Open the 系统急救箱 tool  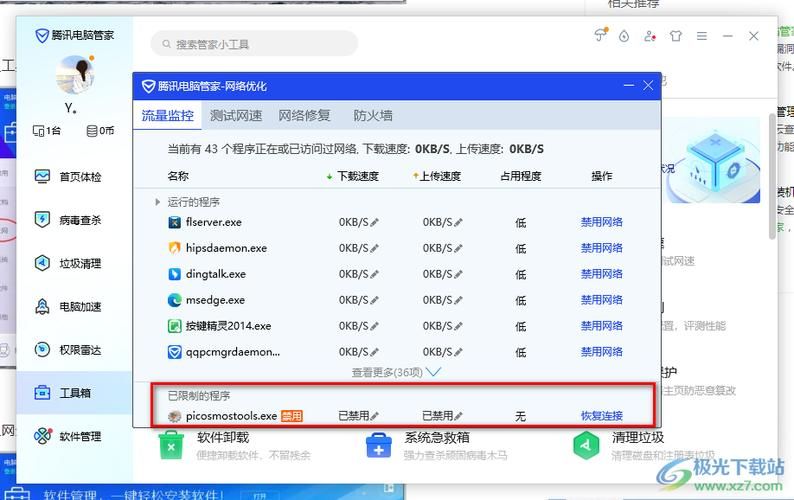click(436, 445)
